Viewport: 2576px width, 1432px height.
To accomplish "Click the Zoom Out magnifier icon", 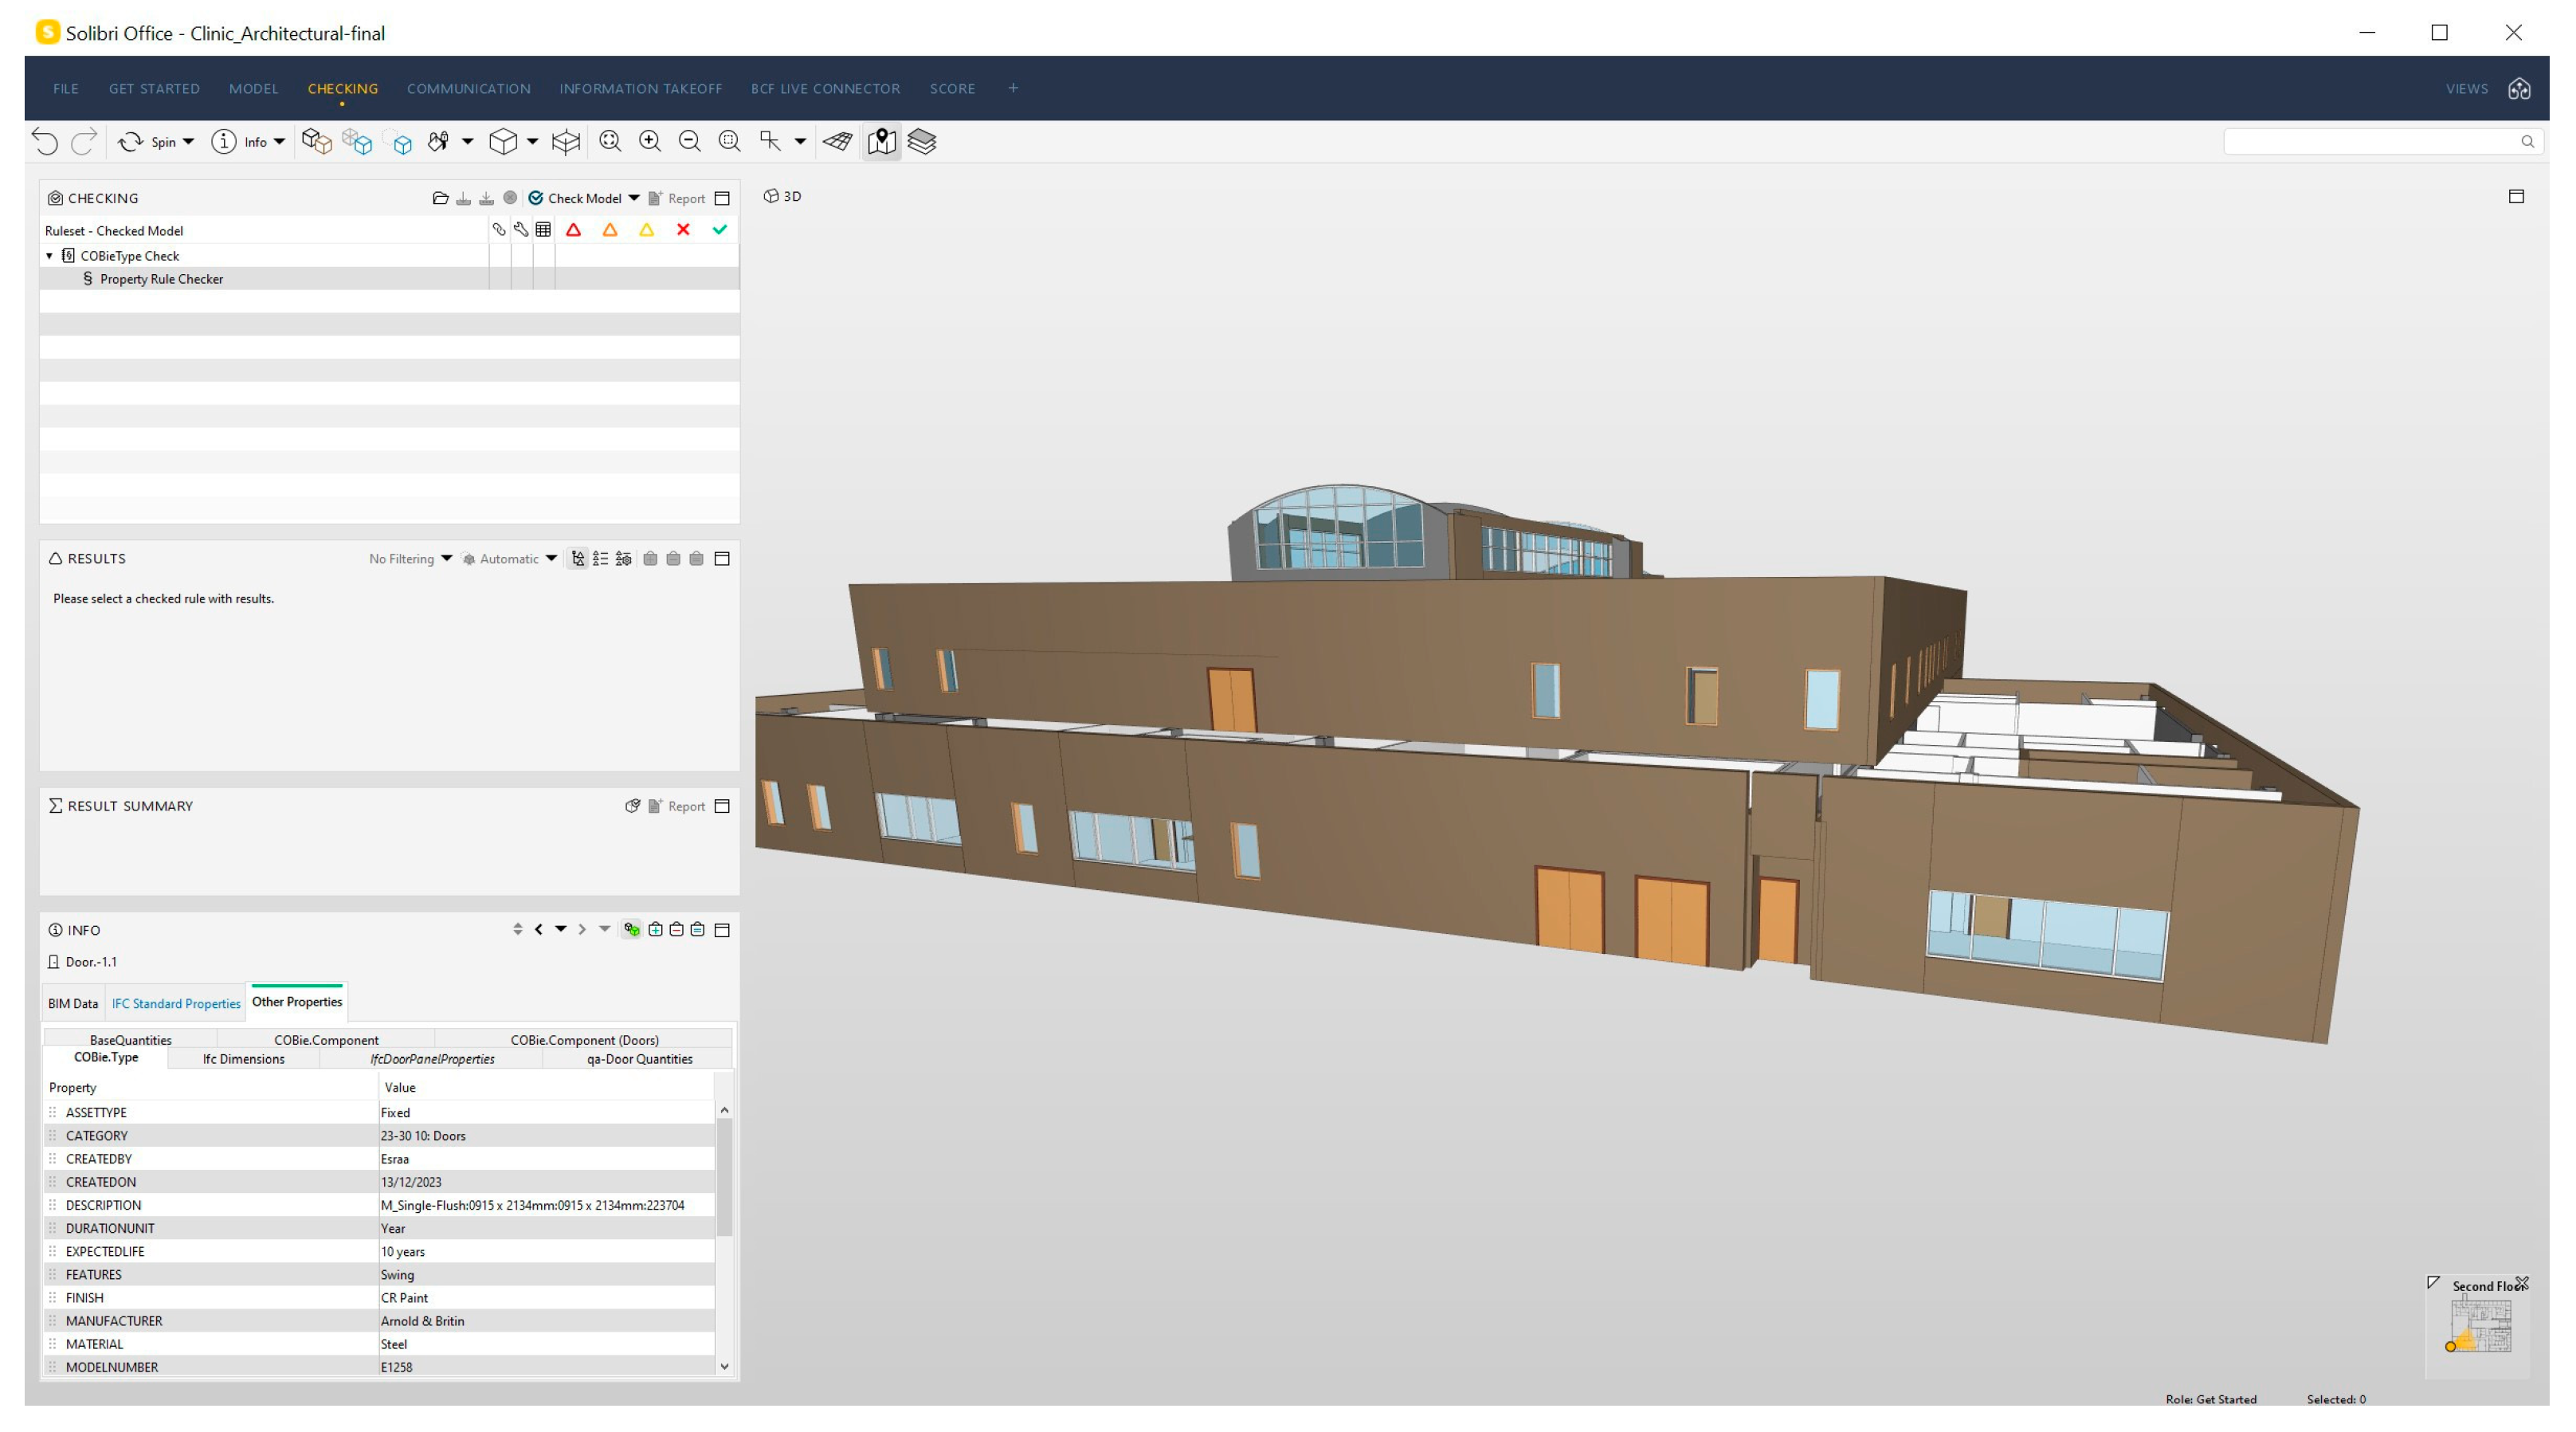I will pyautogui.click(x=689, y=142).
